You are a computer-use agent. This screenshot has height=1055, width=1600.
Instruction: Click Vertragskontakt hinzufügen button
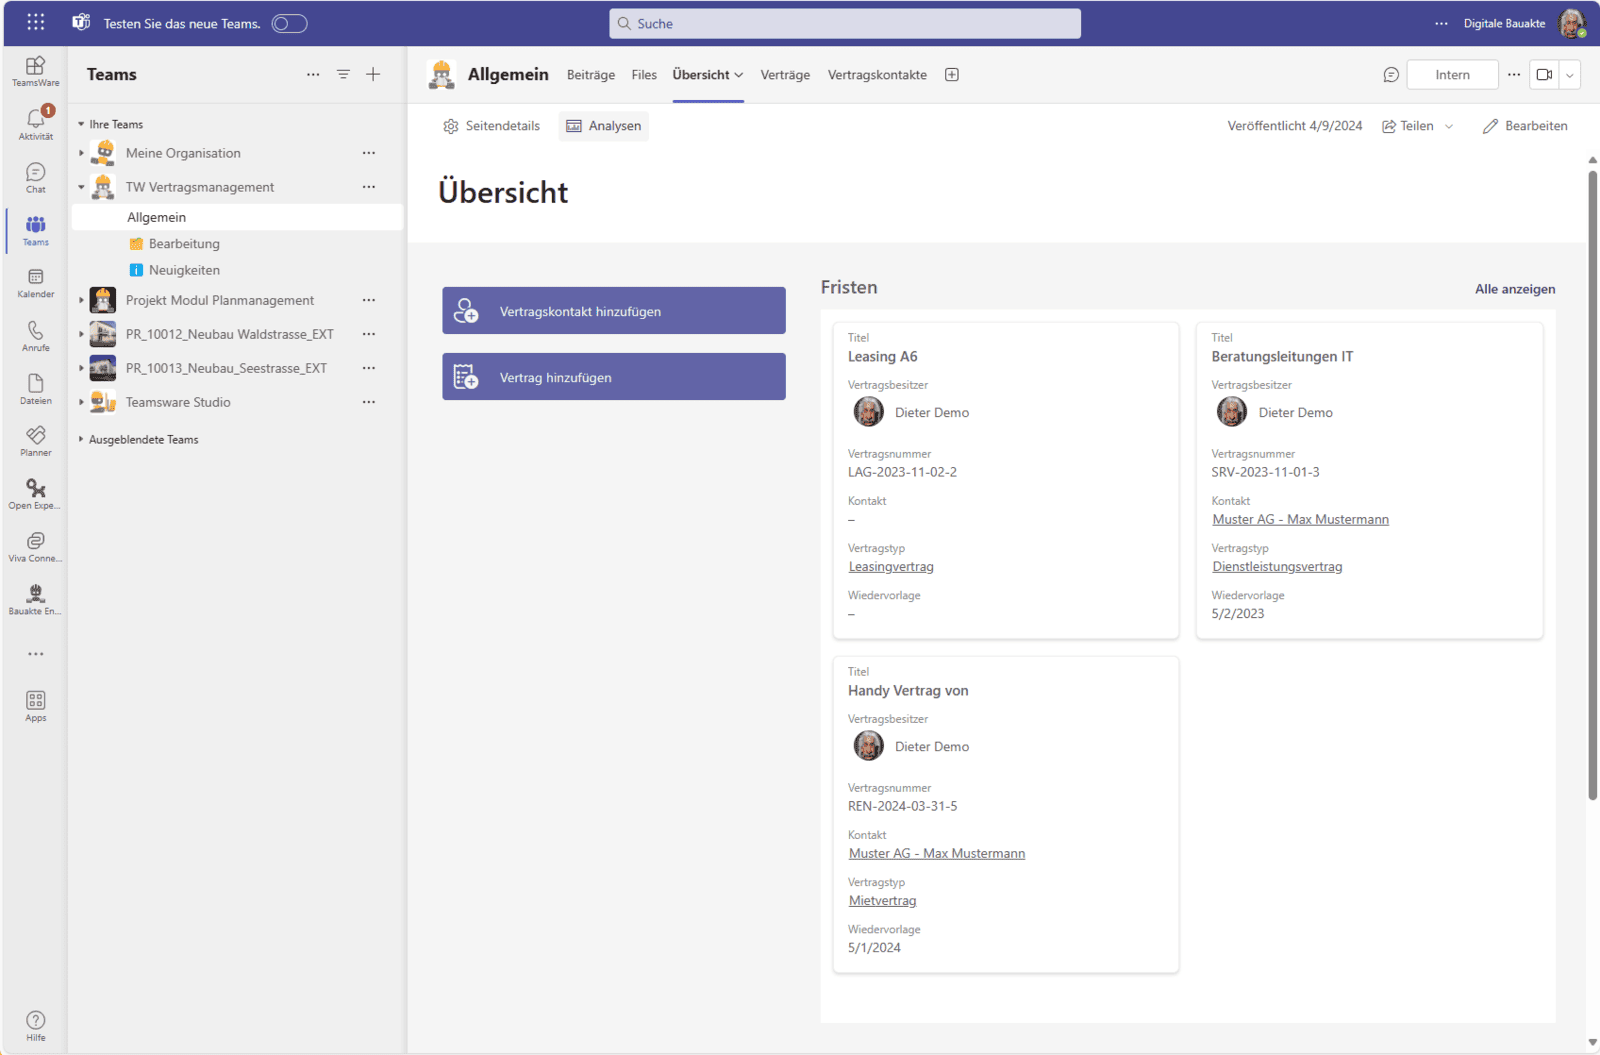(613, 311)
